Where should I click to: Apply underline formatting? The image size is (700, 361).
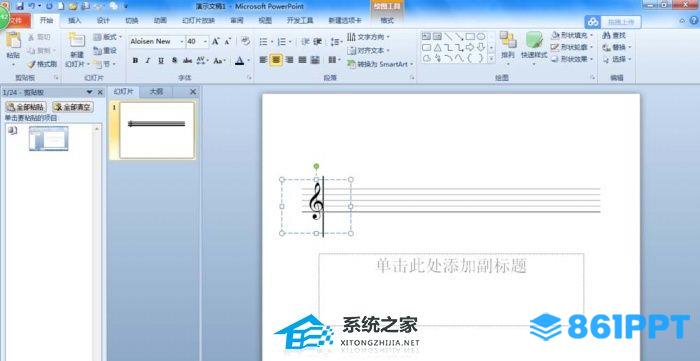click(x=161, y=60)
